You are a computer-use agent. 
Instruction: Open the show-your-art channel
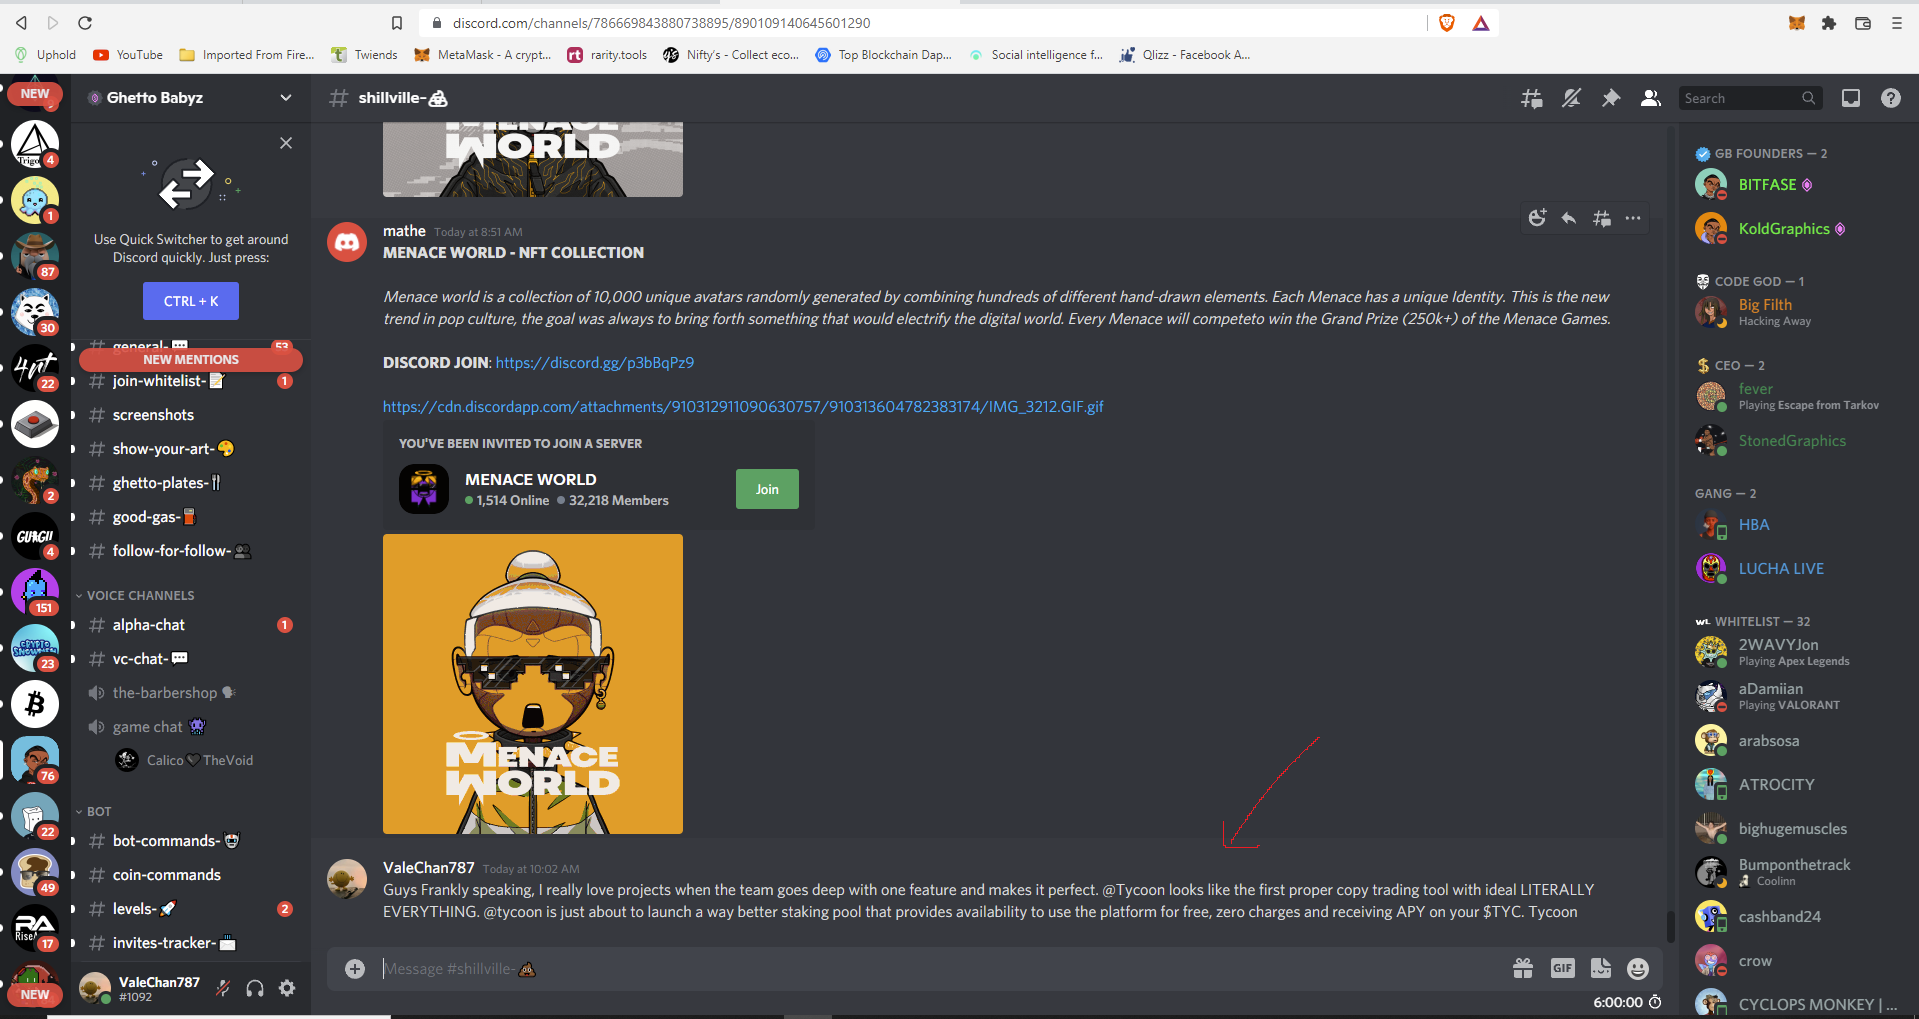click(190, 449)
